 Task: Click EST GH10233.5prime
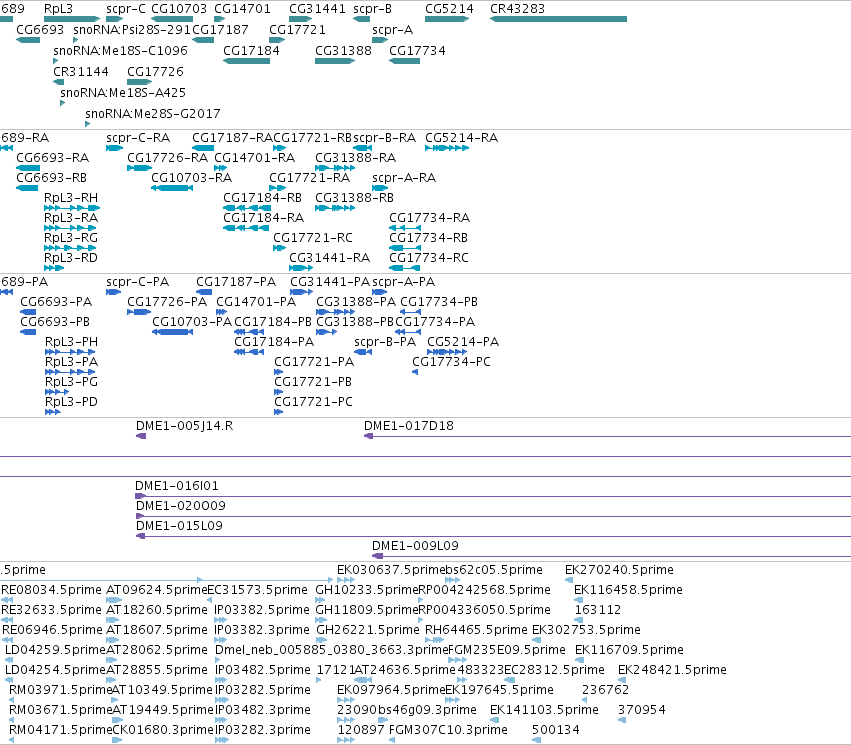point(367,590)
